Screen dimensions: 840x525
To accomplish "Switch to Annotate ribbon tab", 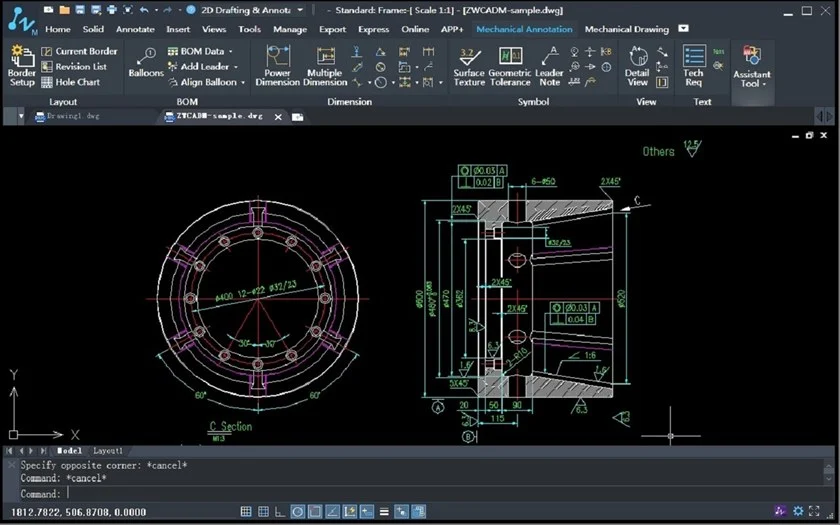I will tap(135, 29).
